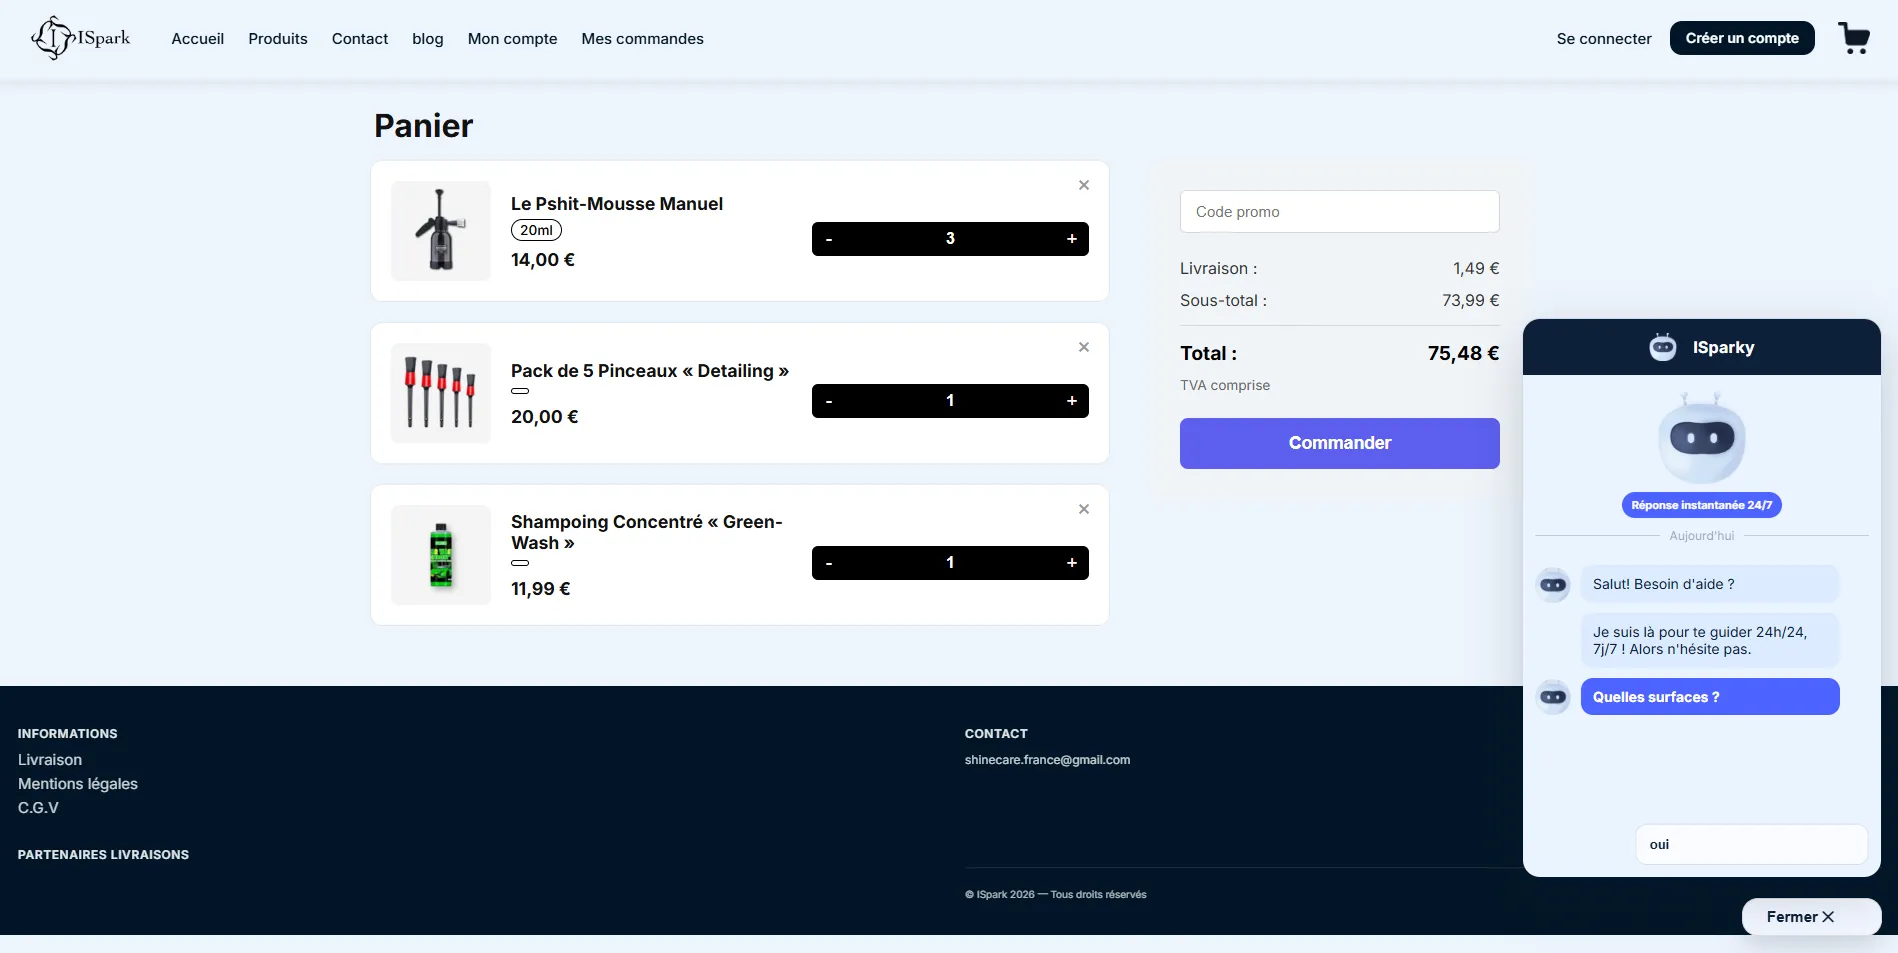Remove Shampoing Green-Wash from the cart
Screen dimensions: 1898x953
point(1083,508)
